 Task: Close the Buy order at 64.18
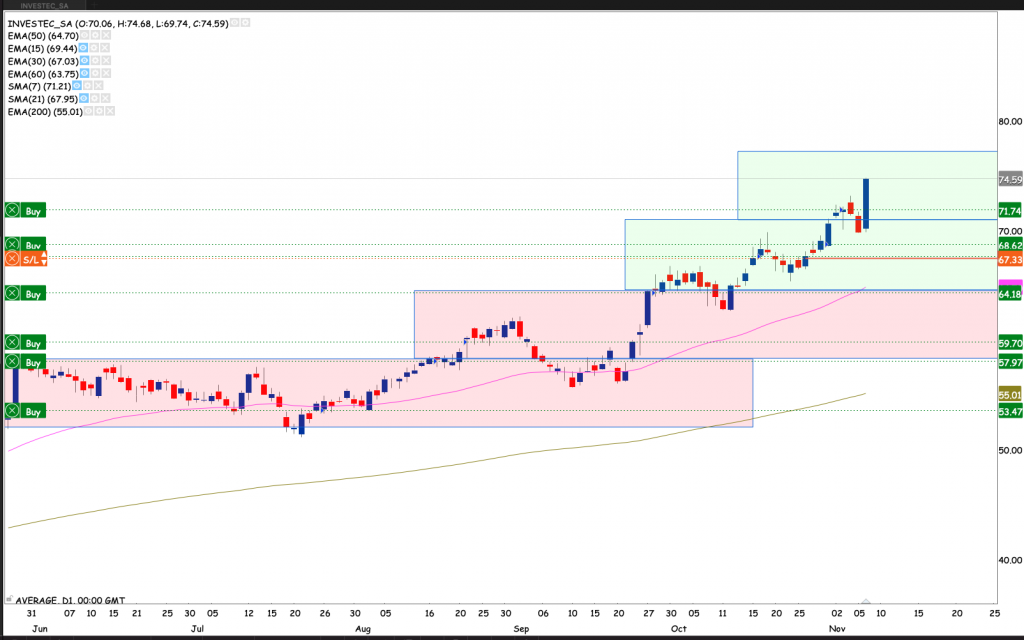(x=12, y=294)
